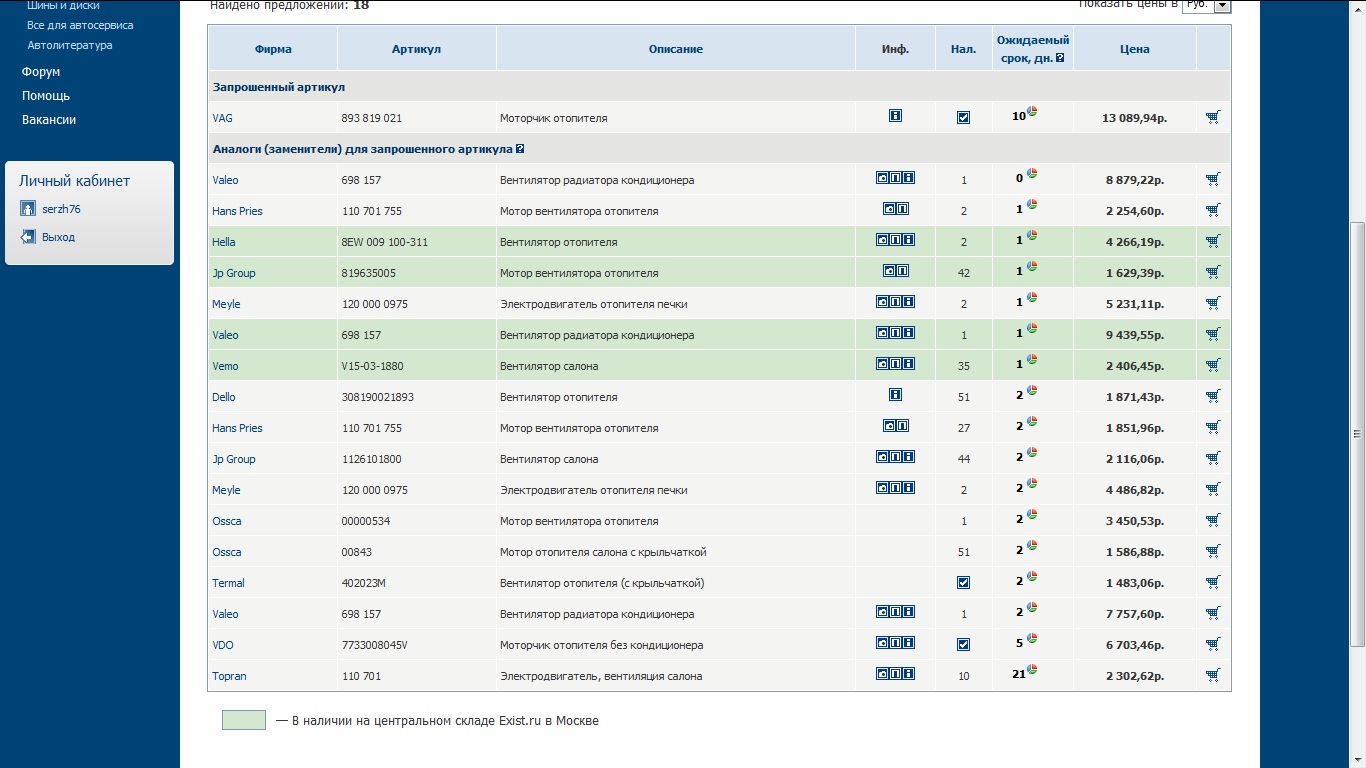Click availability checkmark in the VAG row
Image resolution: width=1366 pixels, height=768 pixels.
tap(963, 117)
